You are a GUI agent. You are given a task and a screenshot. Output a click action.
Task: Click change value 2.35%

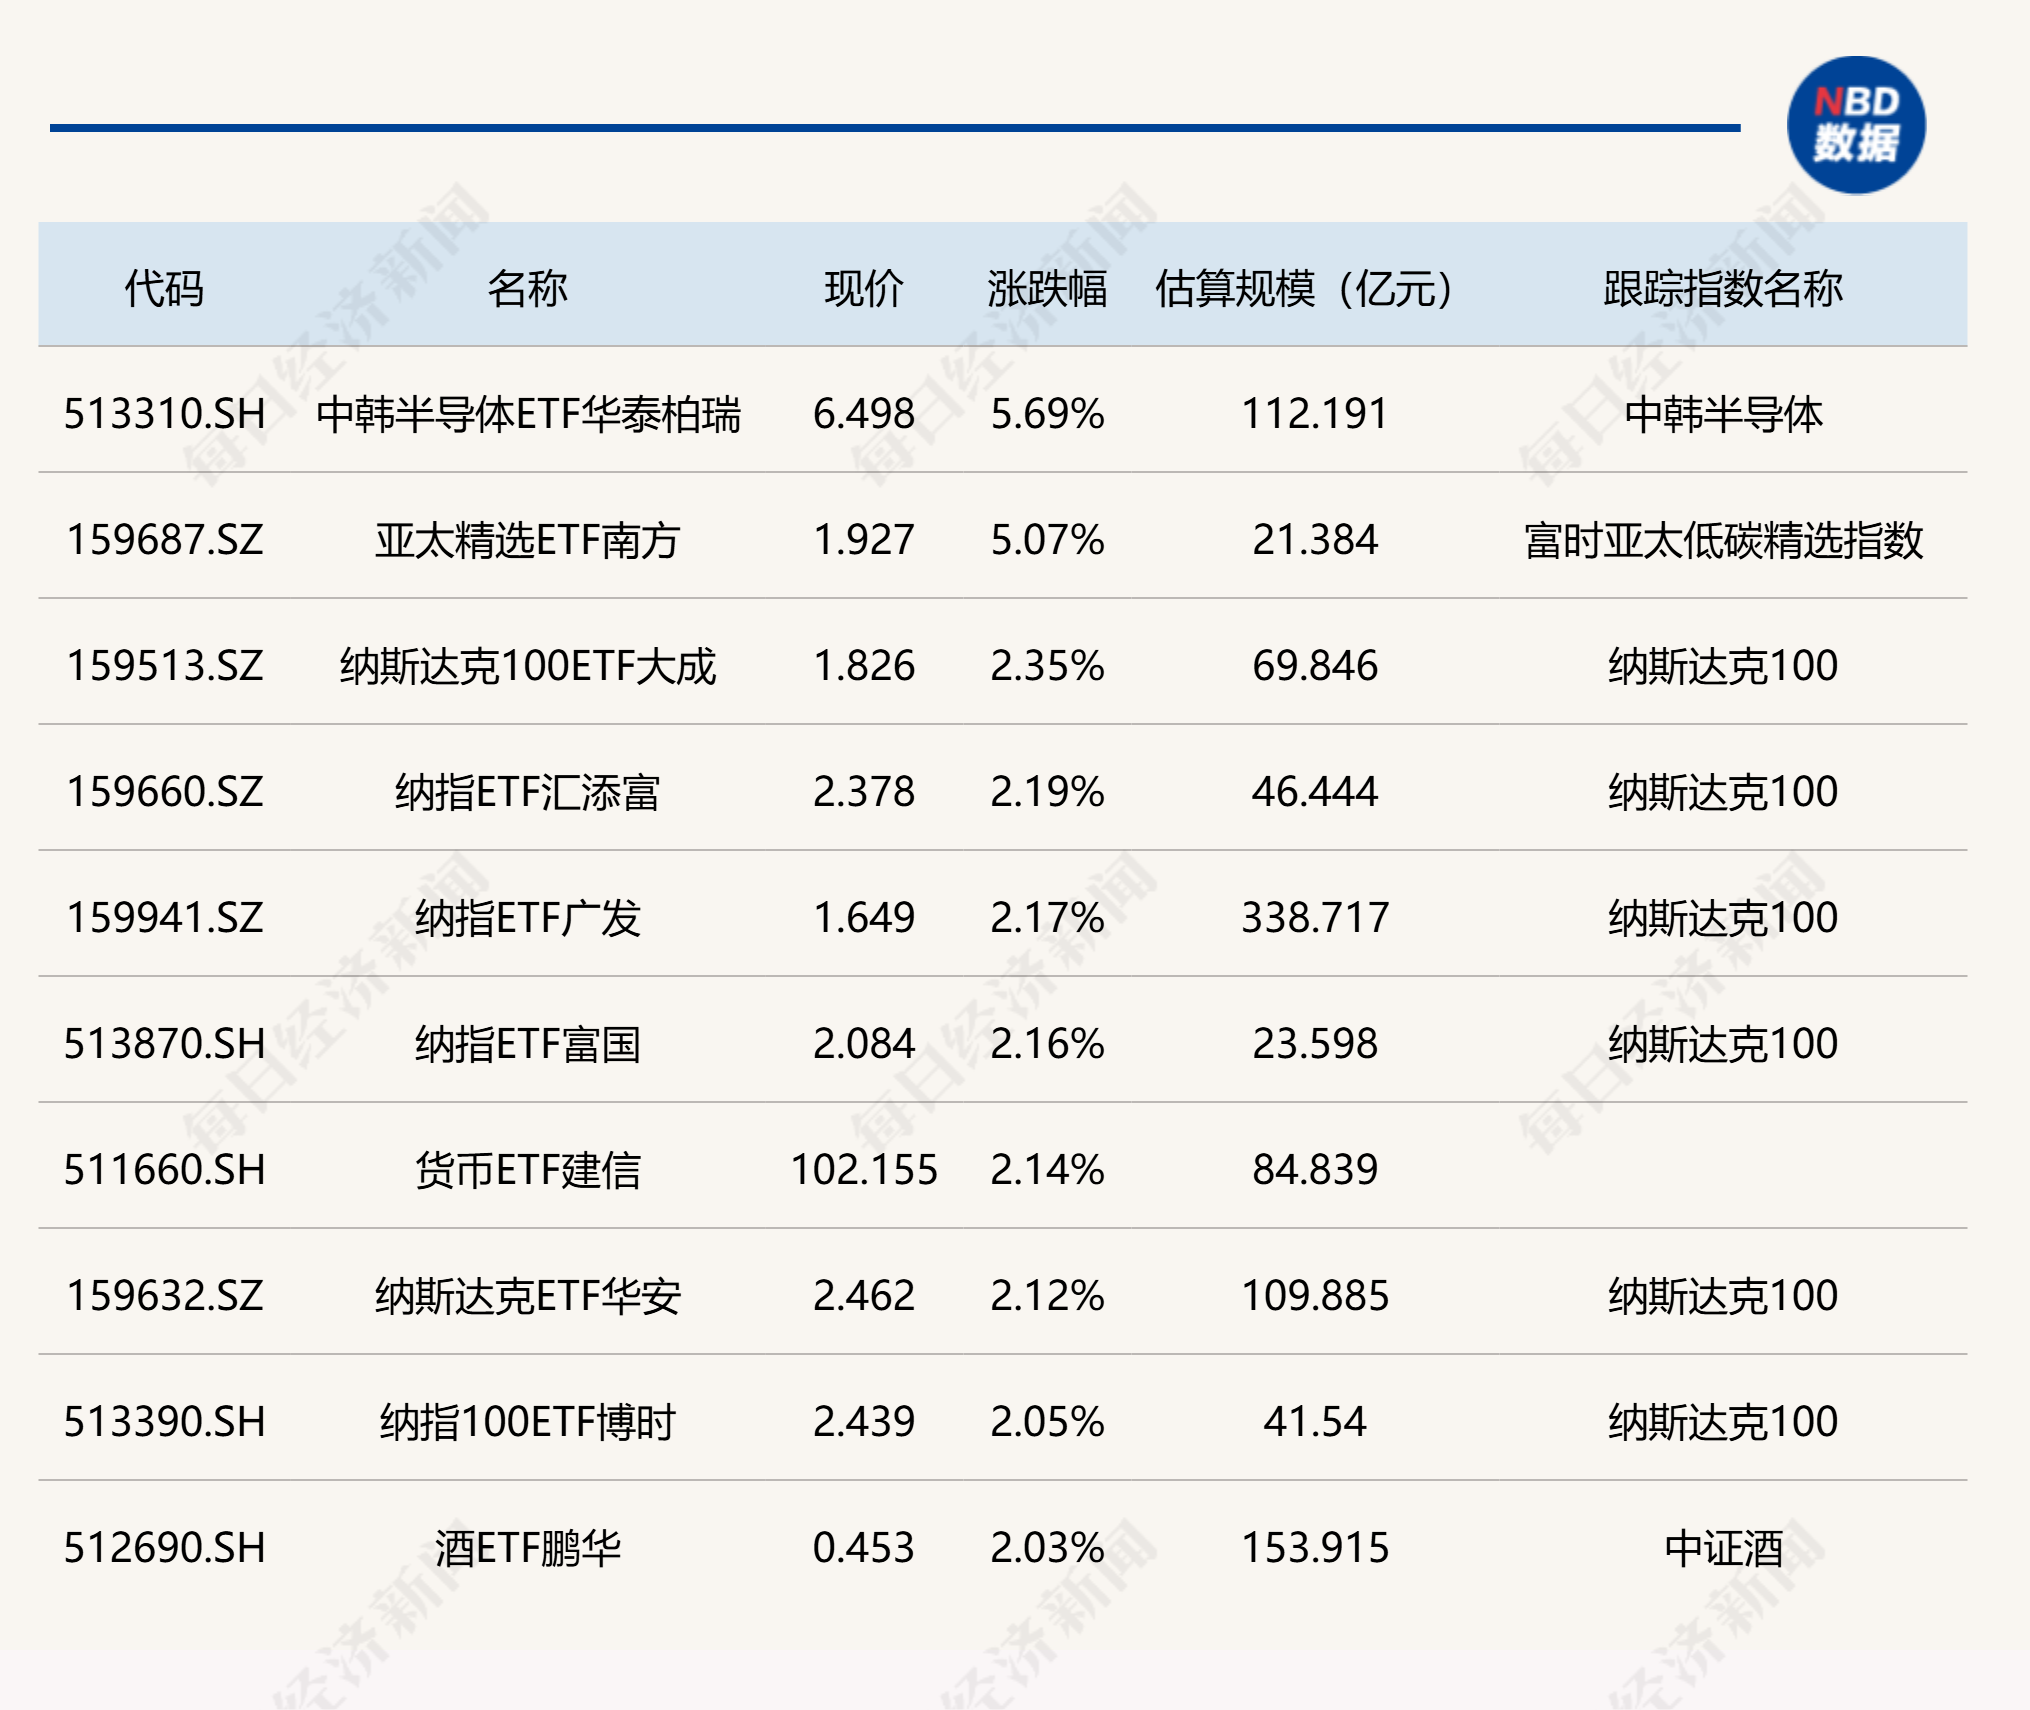(x=1047, y=666)
